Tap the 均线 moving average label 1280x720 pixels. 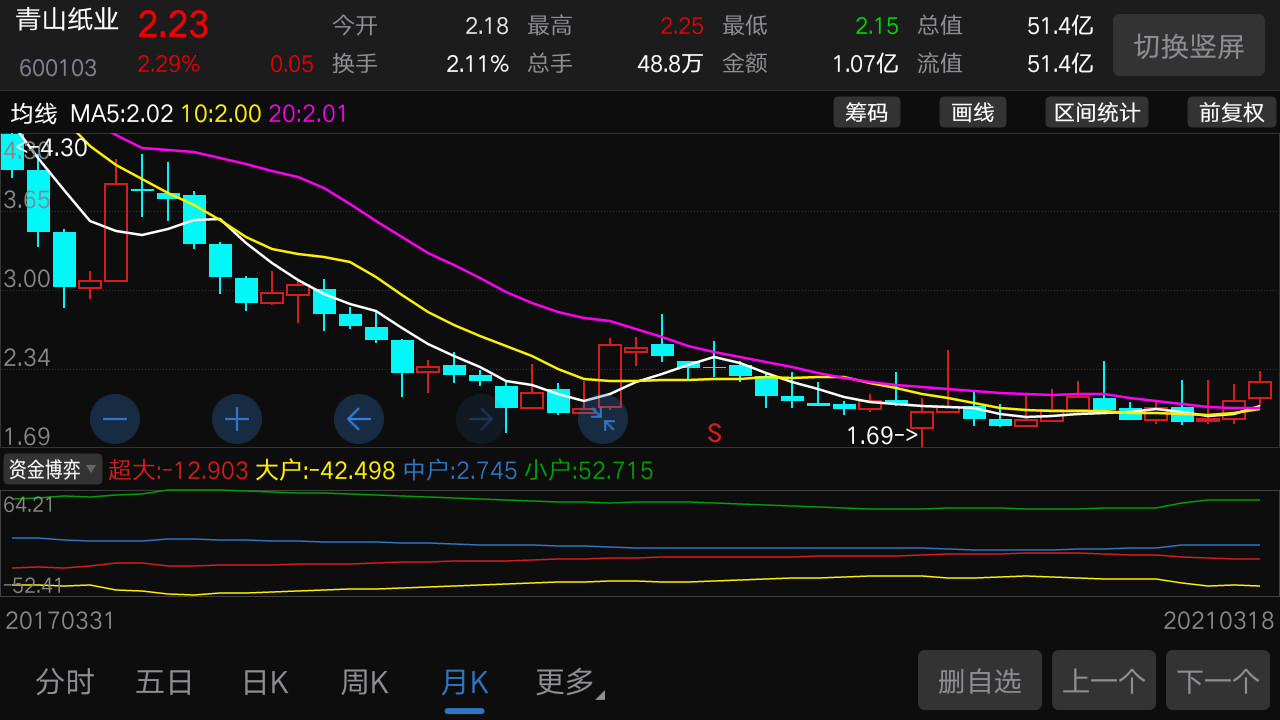(33, 114)
